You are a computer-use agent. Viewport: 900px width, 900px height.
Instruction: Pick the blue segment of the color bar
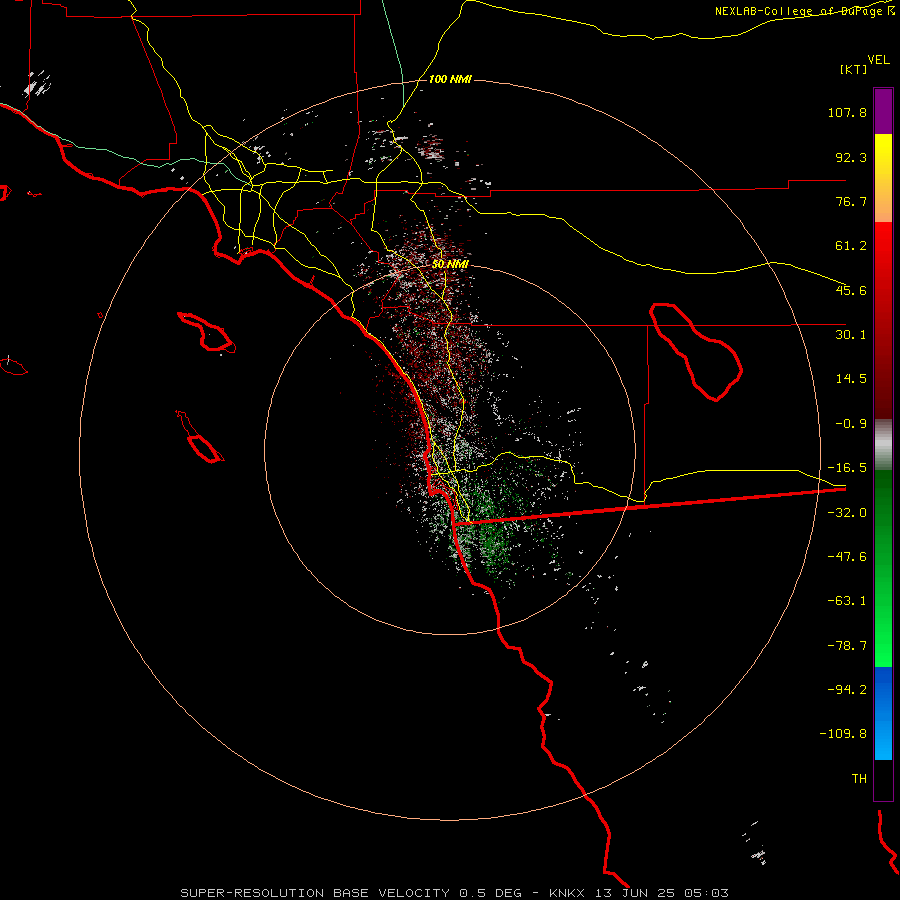pos(883,713)
